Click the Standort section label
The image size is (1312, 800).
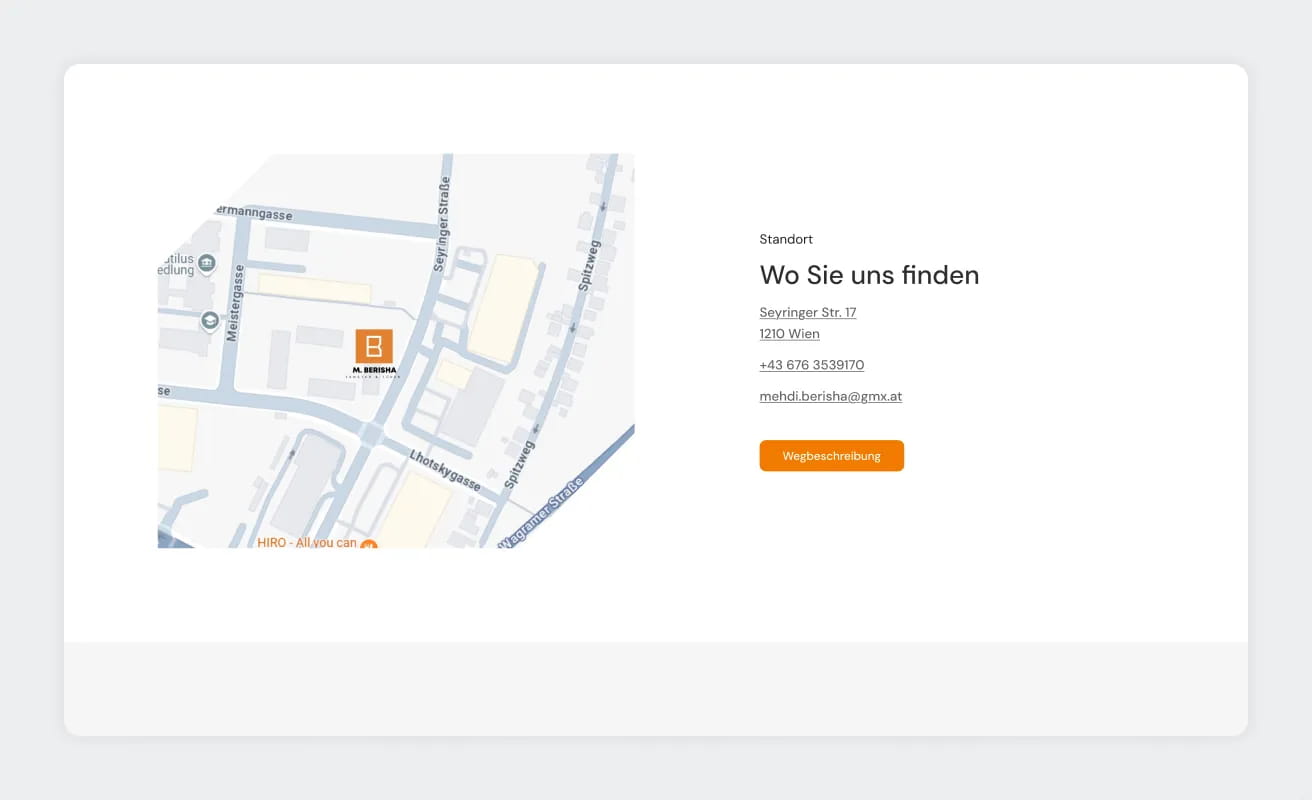[x=786, y=239]
